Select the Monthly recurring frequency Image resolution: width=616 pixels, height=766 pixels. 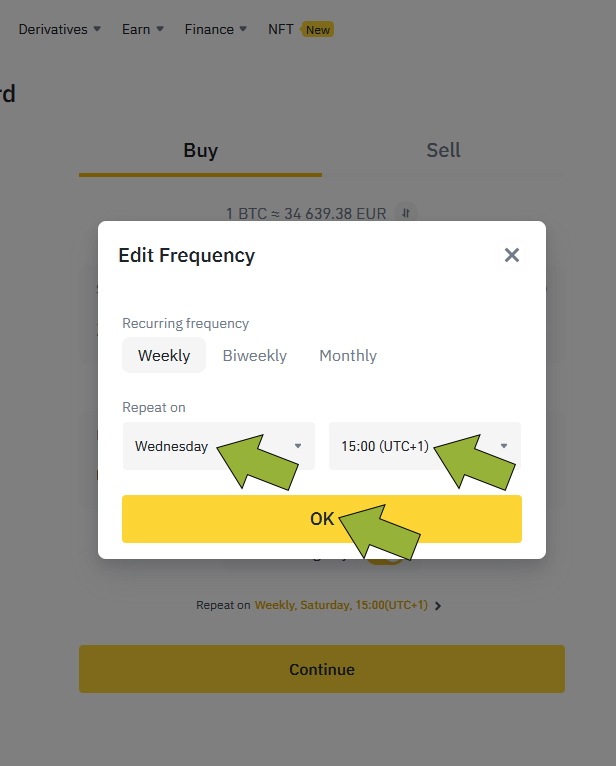(x=348, y=355)
